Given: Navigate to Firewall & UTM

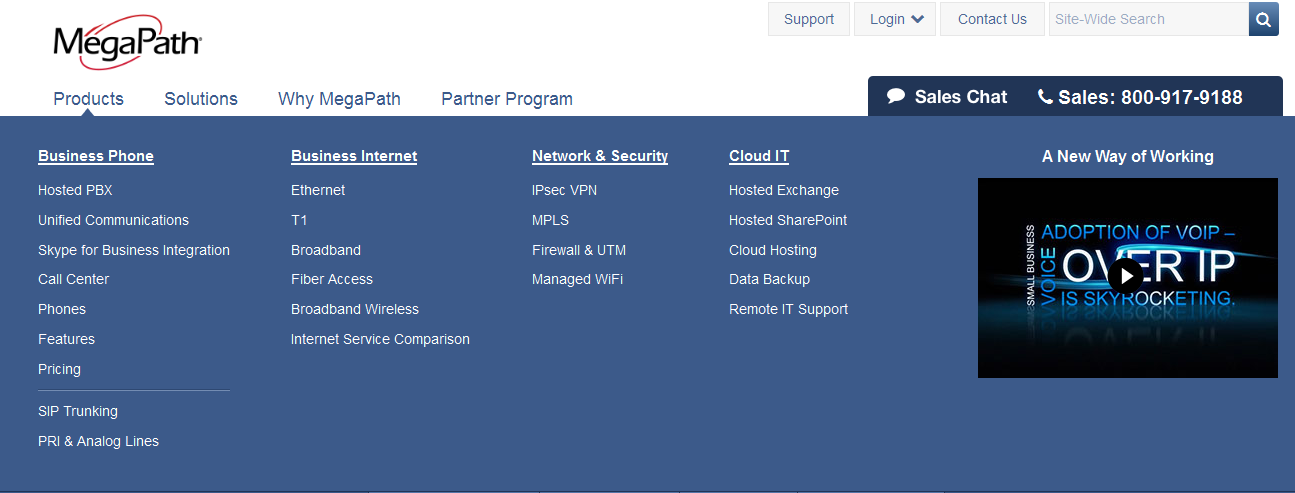Looking at the screenshot, I should (x=579, y=250).
